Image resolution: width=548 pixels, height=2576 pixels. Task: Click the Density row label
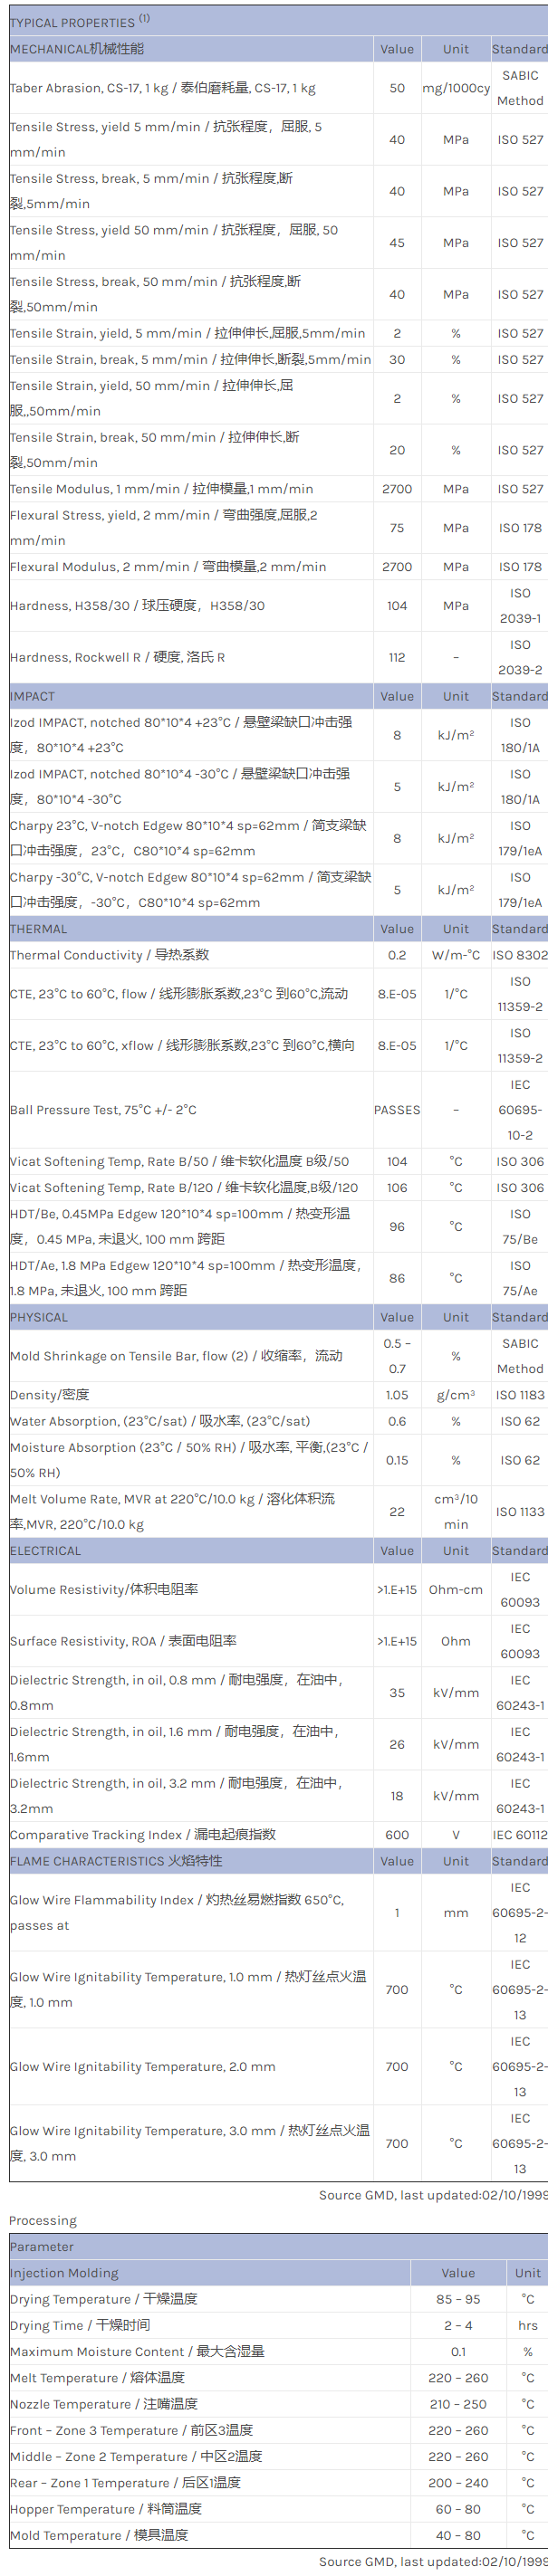[x=49, y=1394]
